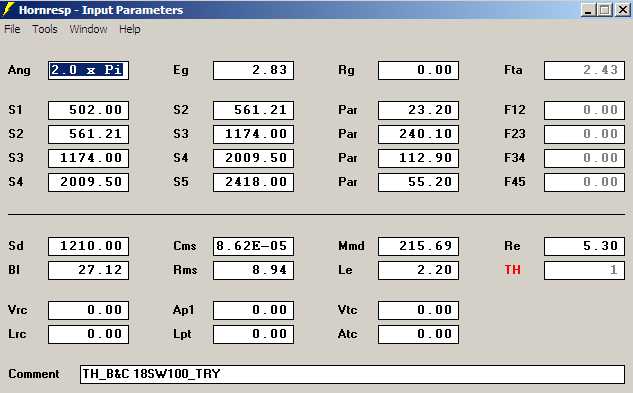
Task: Click the Comment label
Action: point(34,374)
